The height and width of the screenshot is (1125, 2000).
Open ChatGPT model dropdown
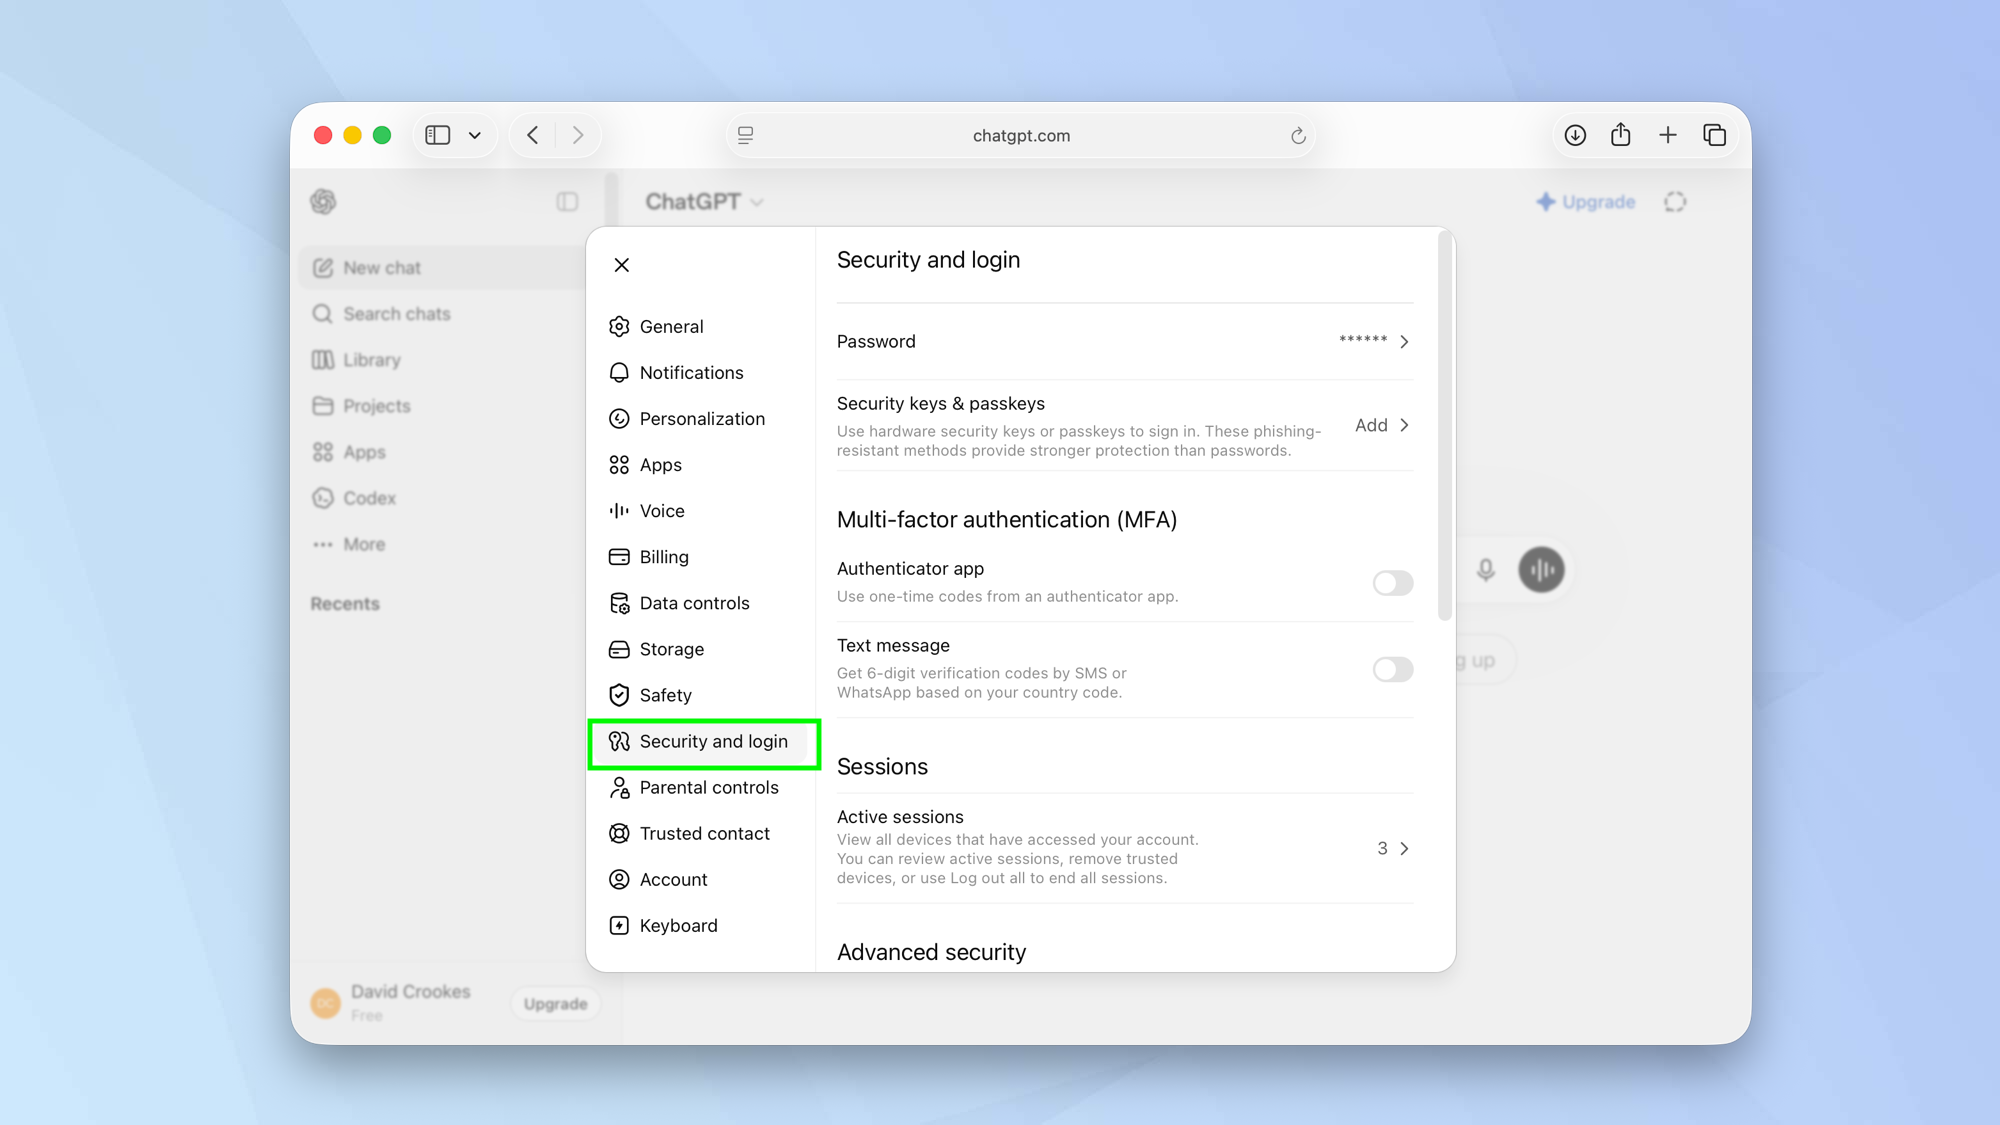[x=704, y=202]
